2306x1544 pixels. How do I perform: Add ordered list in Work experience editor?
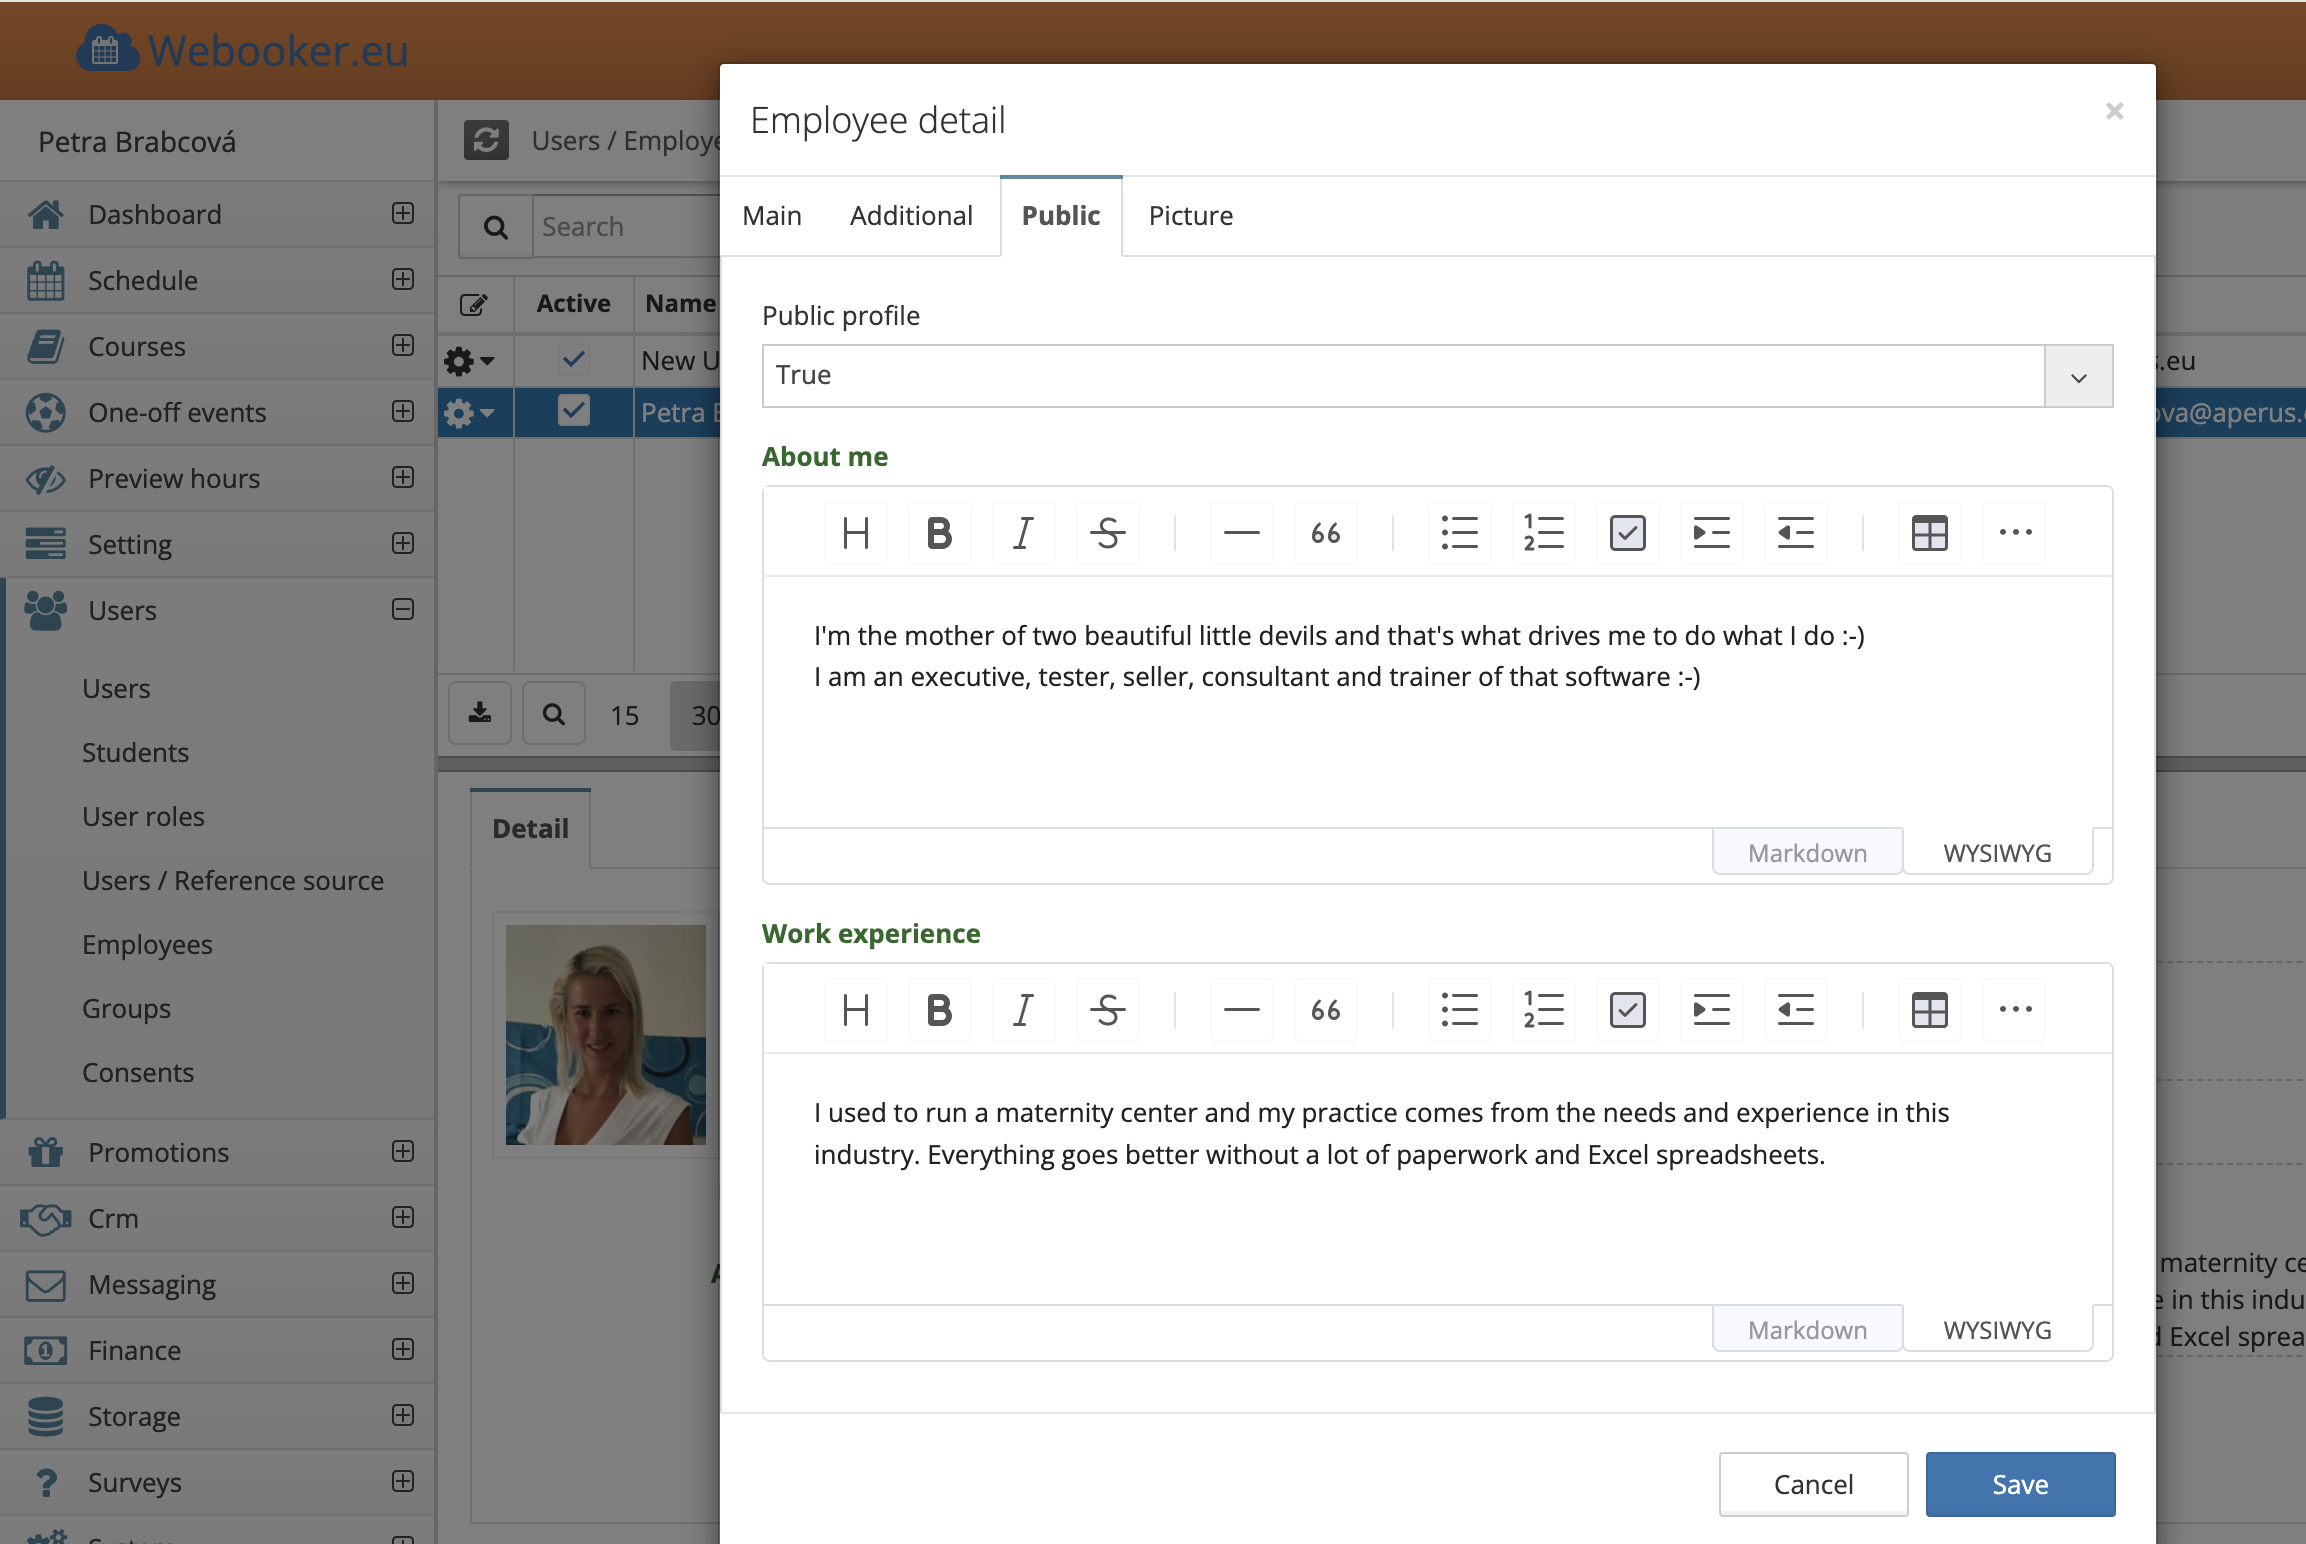(x=1543, y=1010)
